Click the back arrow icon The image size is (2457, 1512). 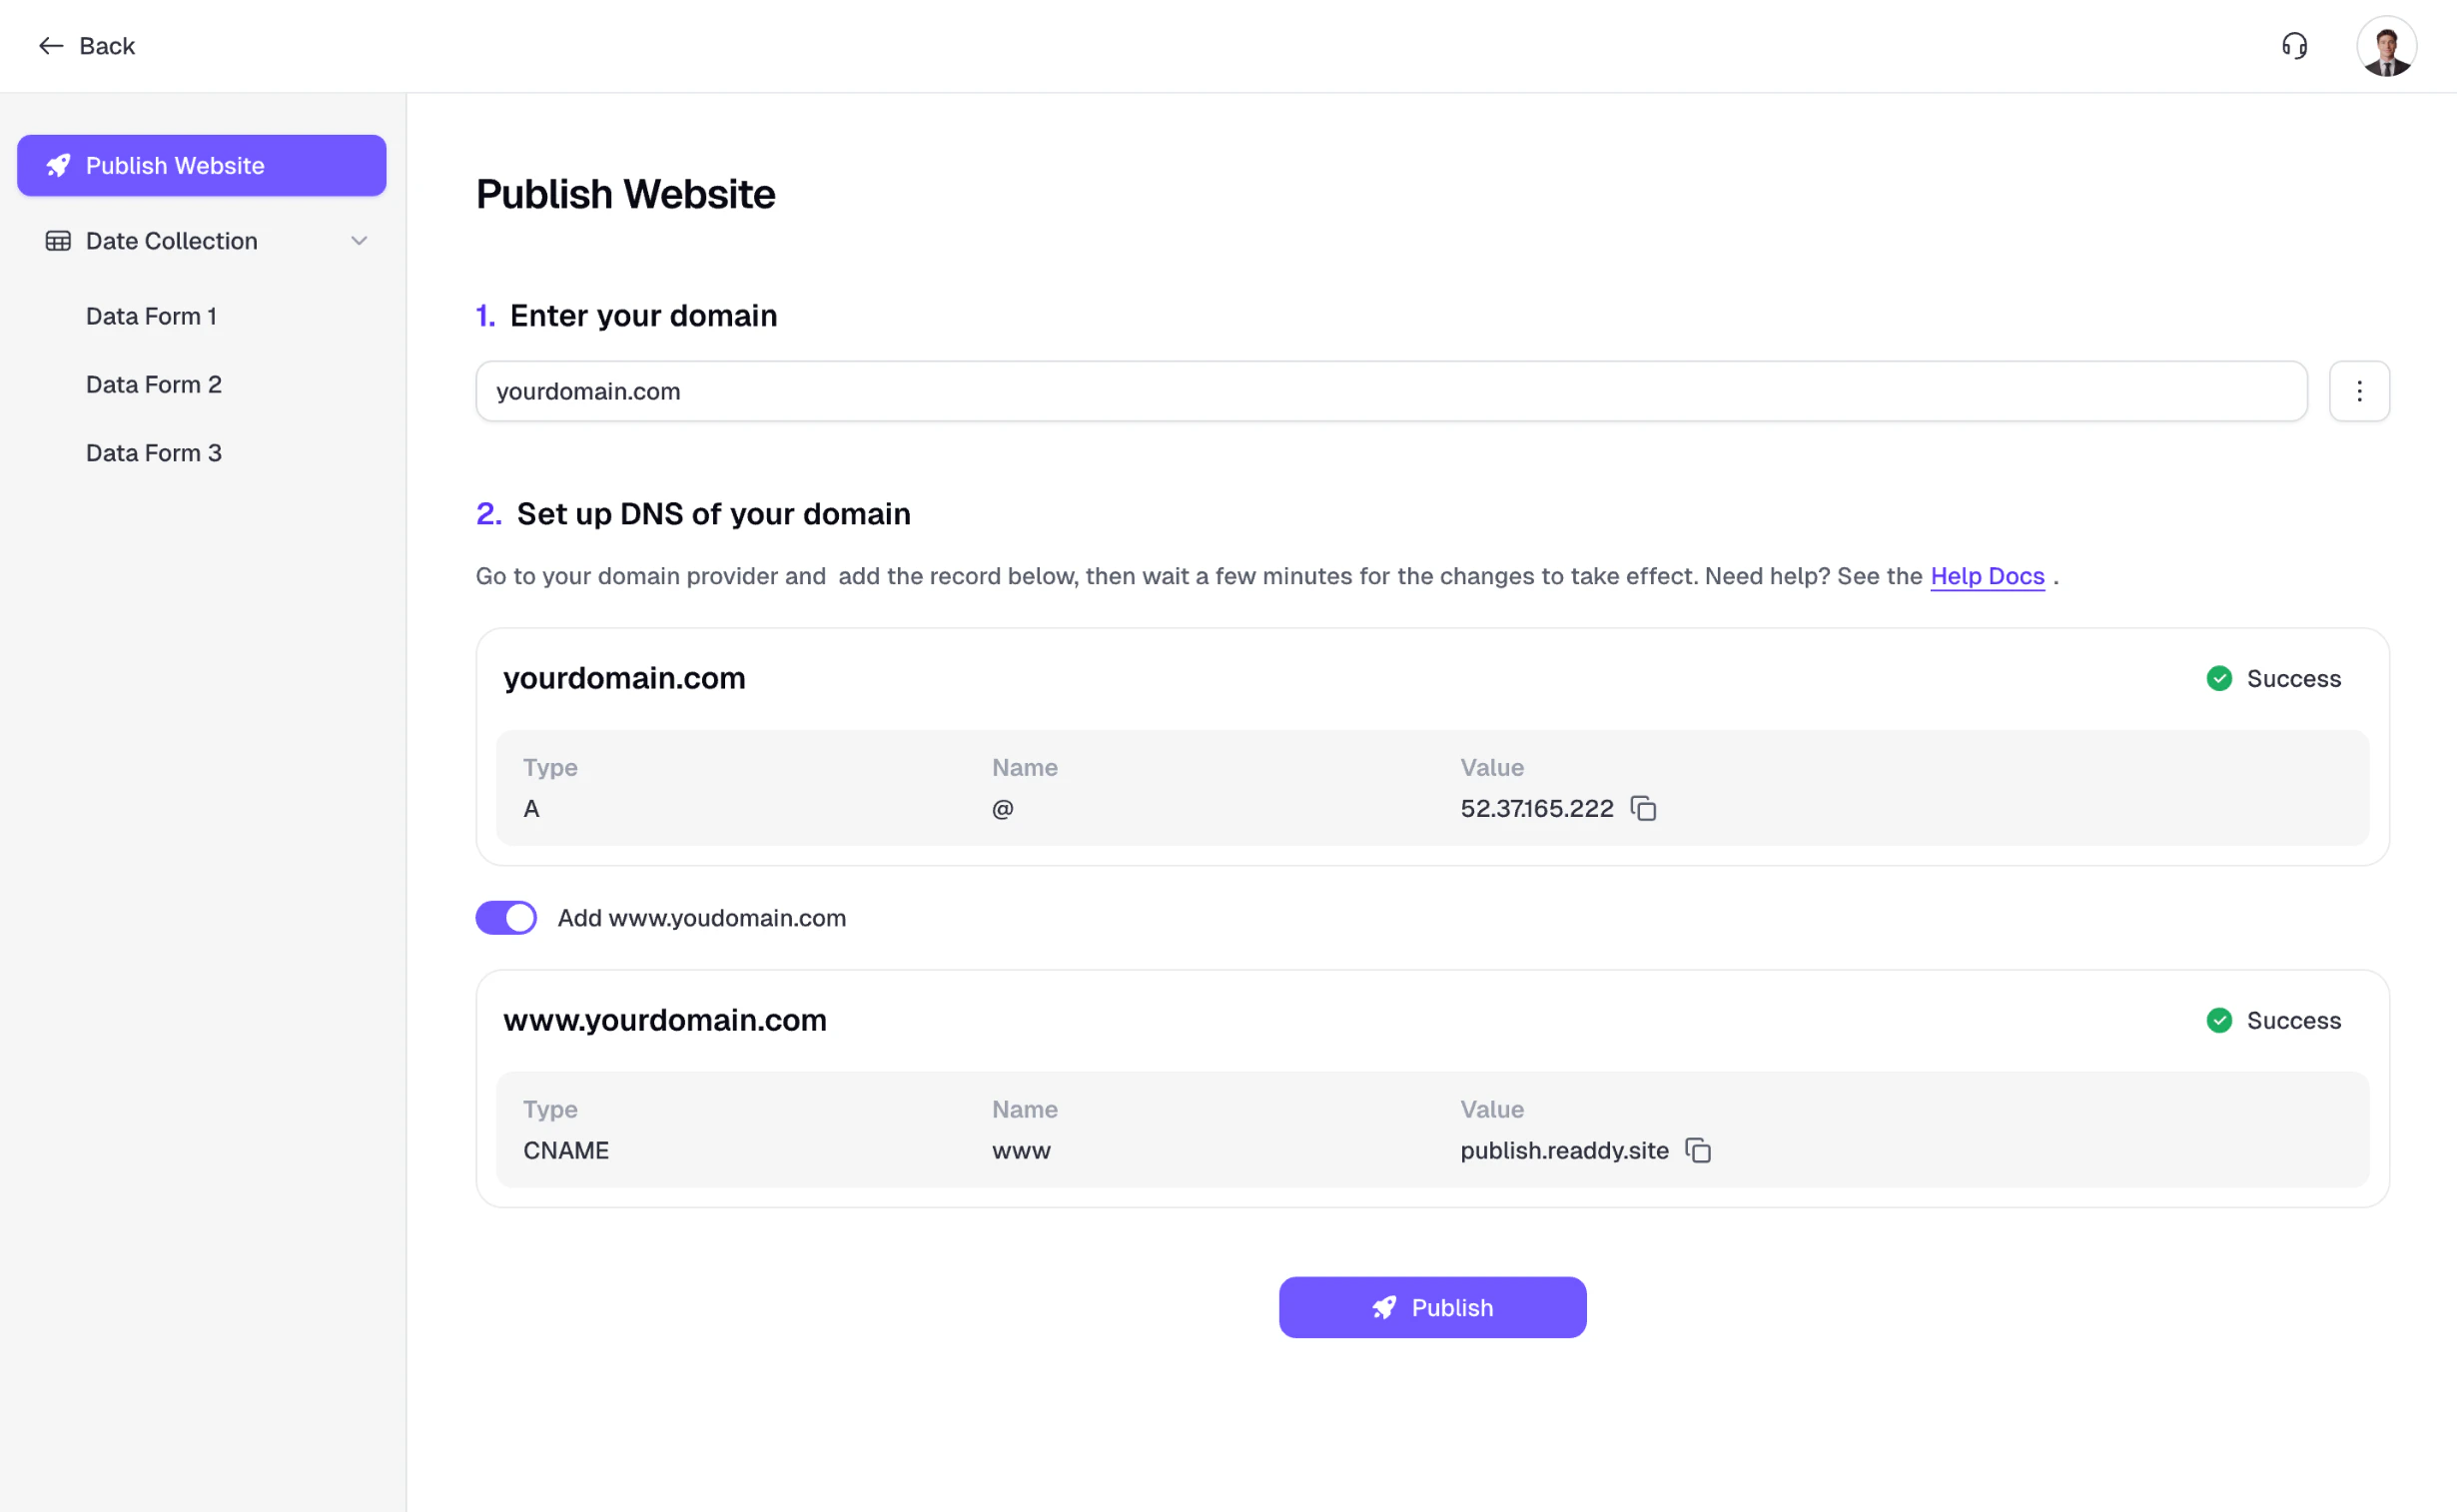tap(50, 46)
